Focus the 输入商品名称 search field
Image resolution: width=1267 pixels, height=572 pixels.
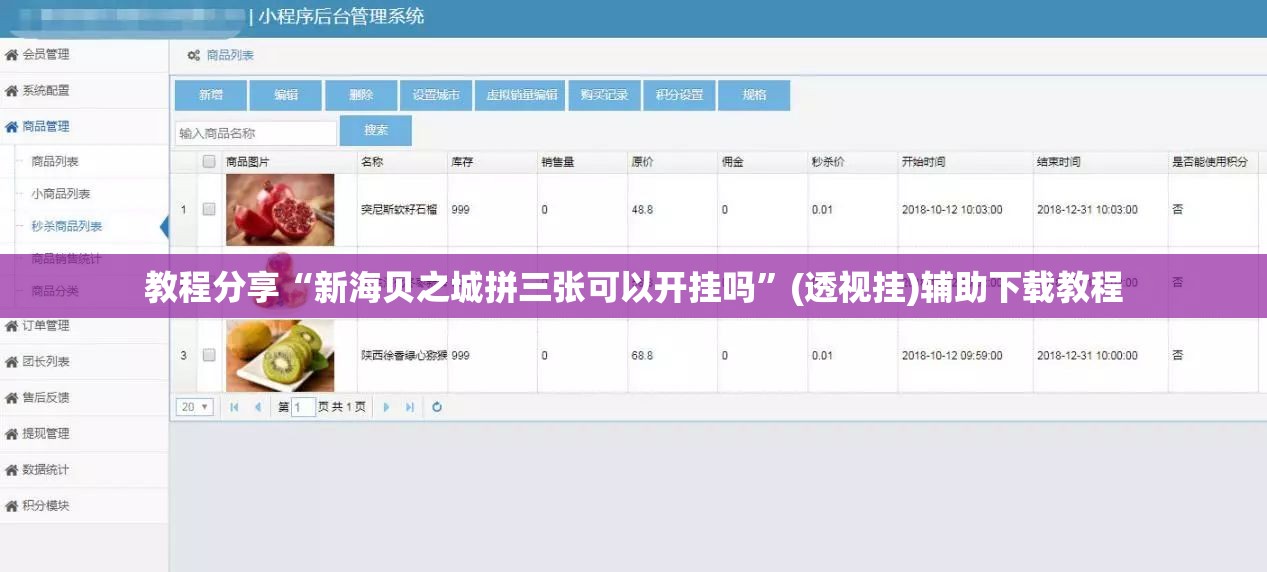point(256,133)
